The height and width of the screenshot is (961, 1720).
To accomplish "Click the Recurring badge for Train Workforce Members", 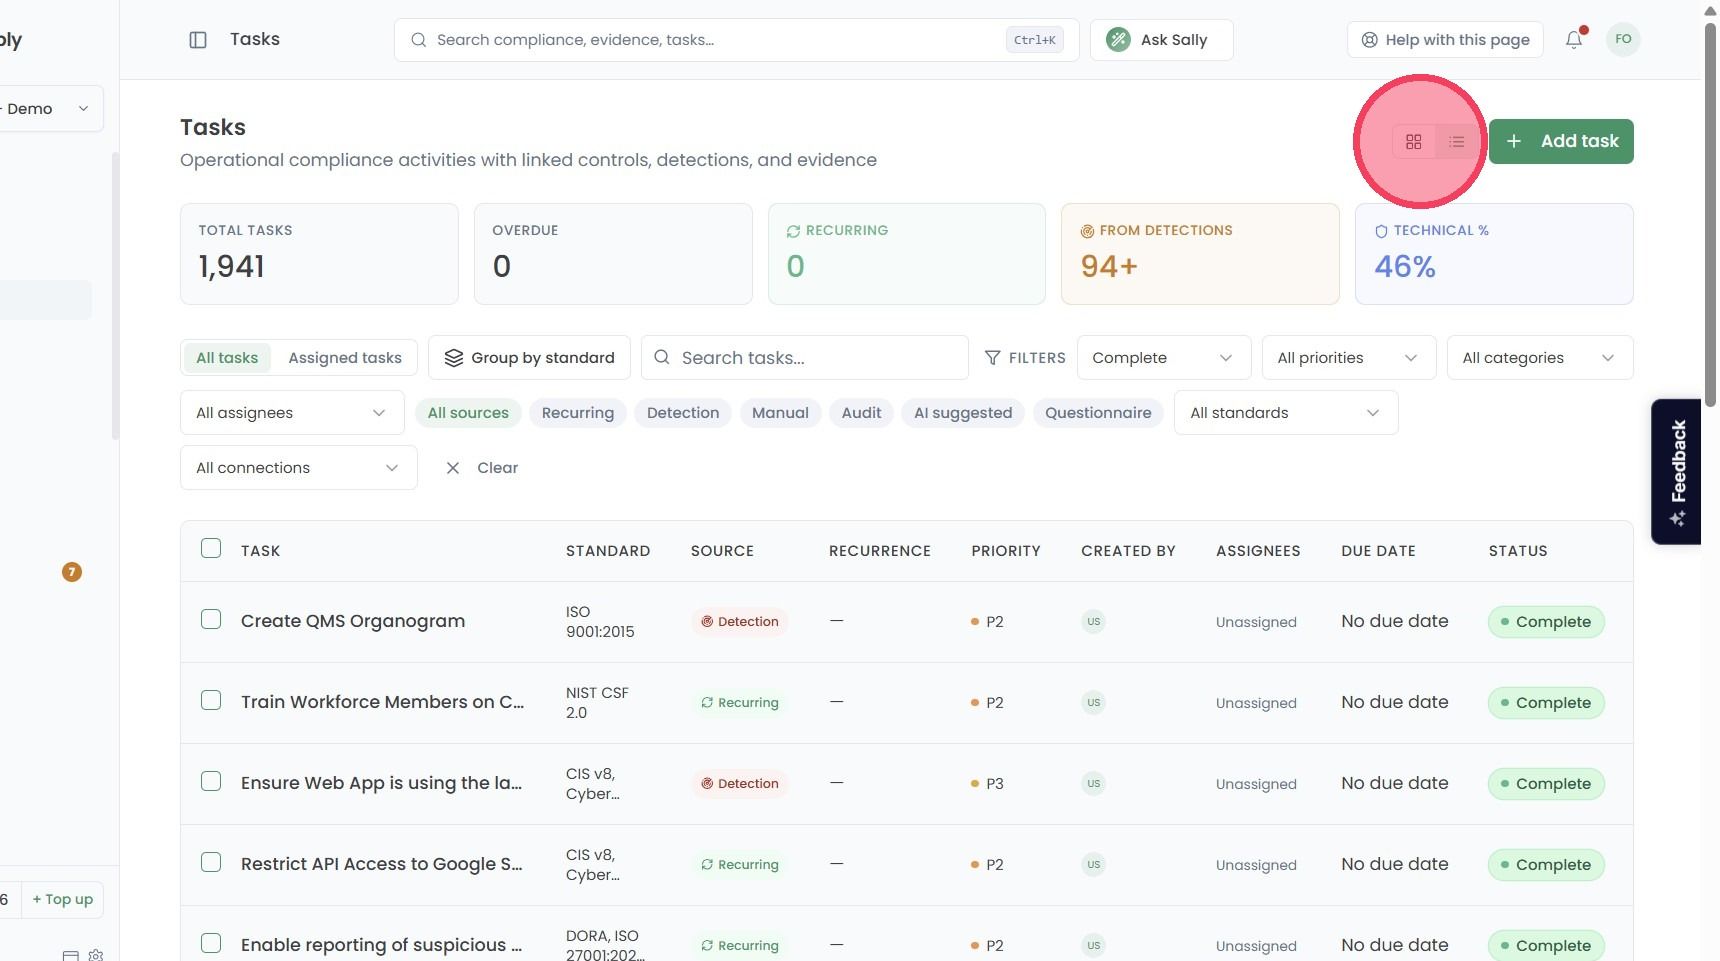I will tap(739, 703).
